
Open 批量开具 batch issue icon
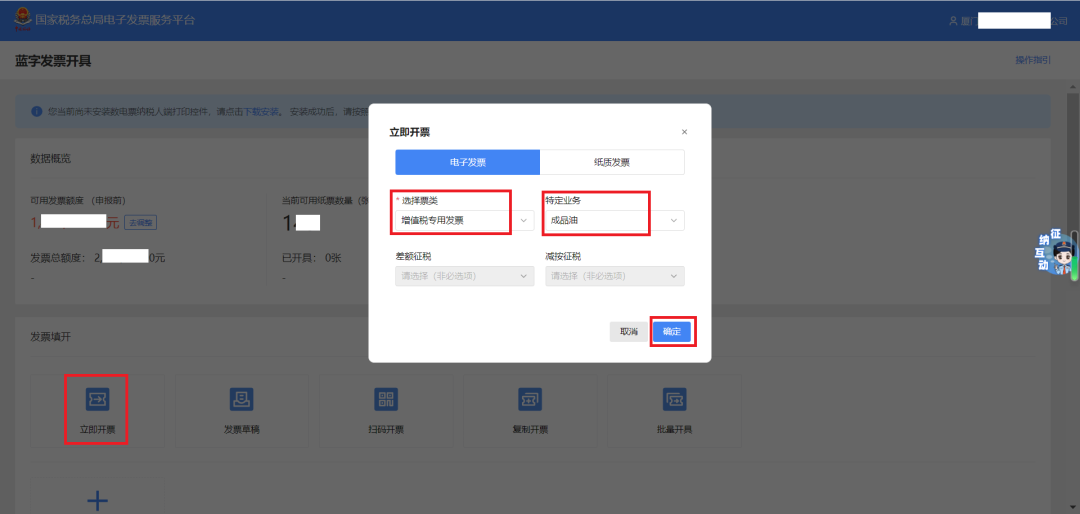point(674,398)
